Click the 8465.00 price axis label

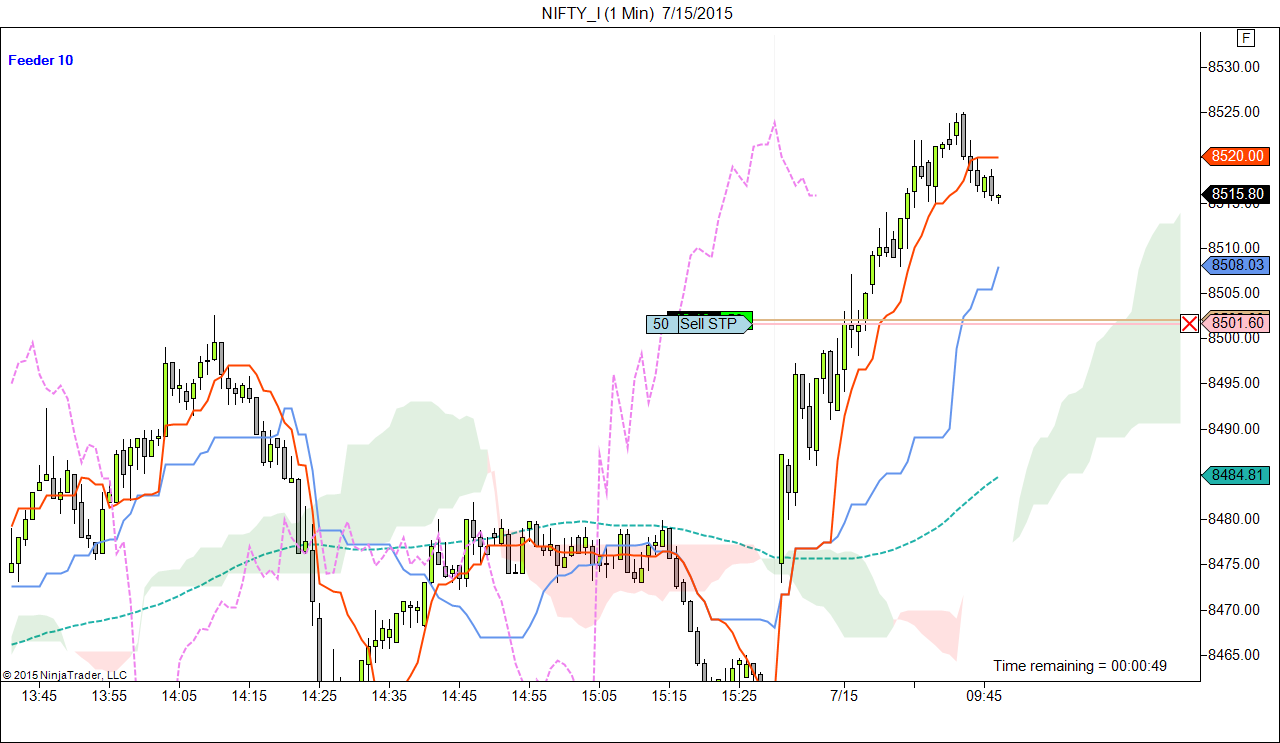pos(1232,655)
